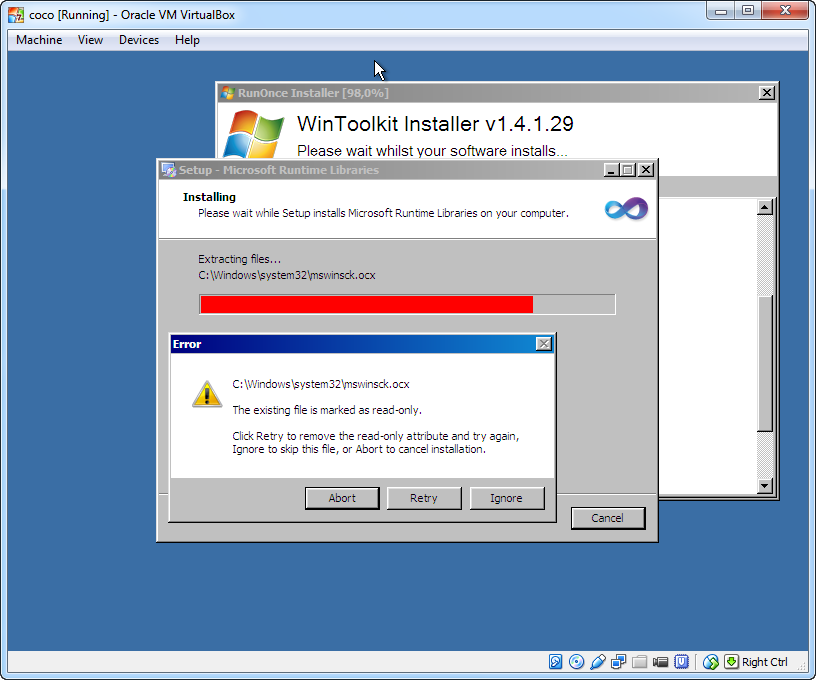This screenshot has width=816, height=680.
Task: Click the network adapters status icon
Action: [619, 662]
